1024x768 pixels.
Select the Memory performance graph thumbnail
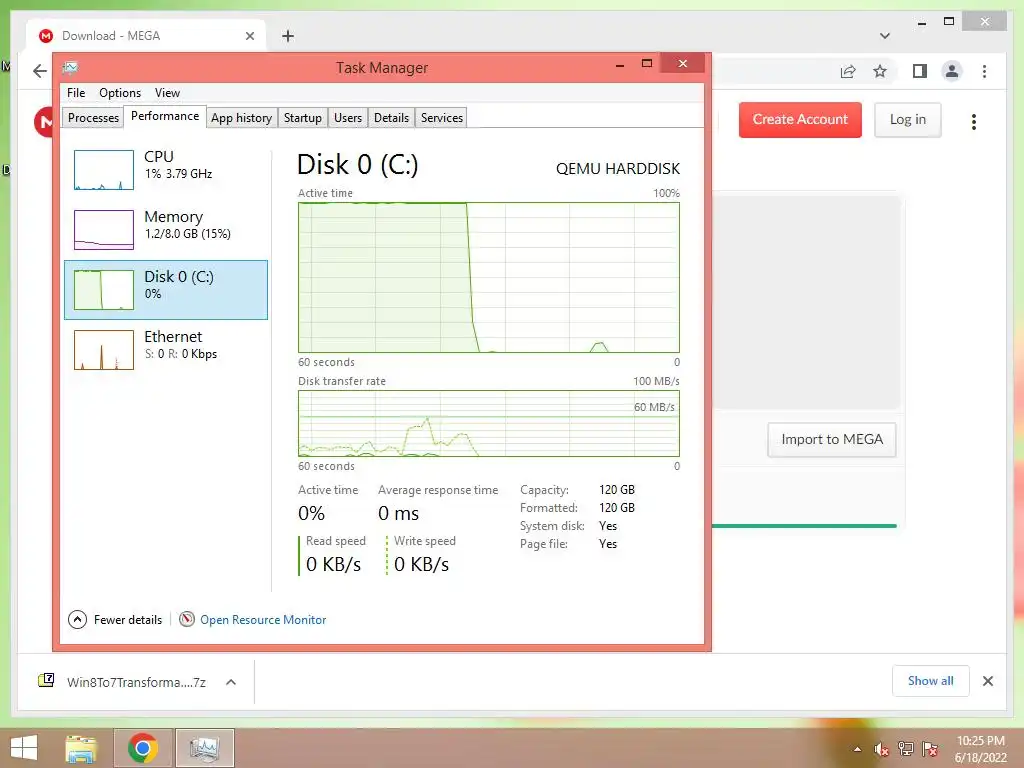point(104,230)
